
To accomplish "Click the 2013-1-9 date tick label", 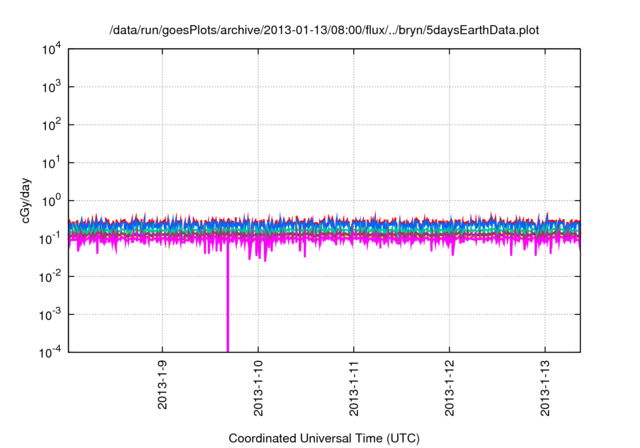I will pyautogui.click(x=162, y=385).
